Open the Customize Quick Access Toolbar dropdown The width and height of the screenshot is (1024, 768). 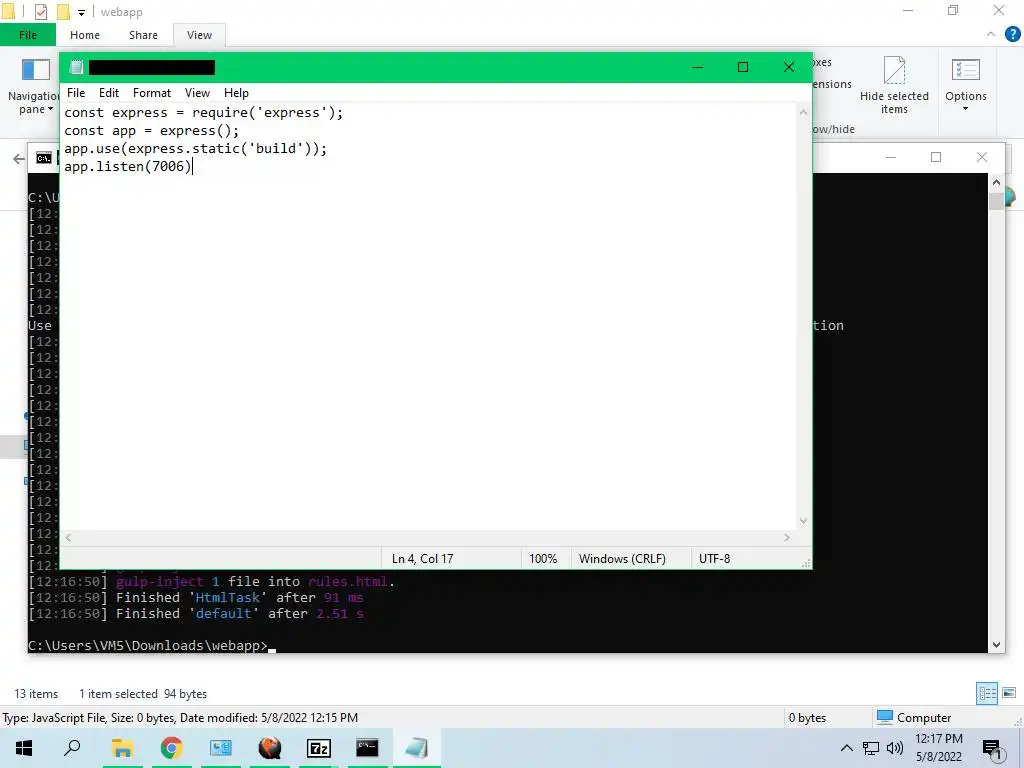[x=82, y=12]
